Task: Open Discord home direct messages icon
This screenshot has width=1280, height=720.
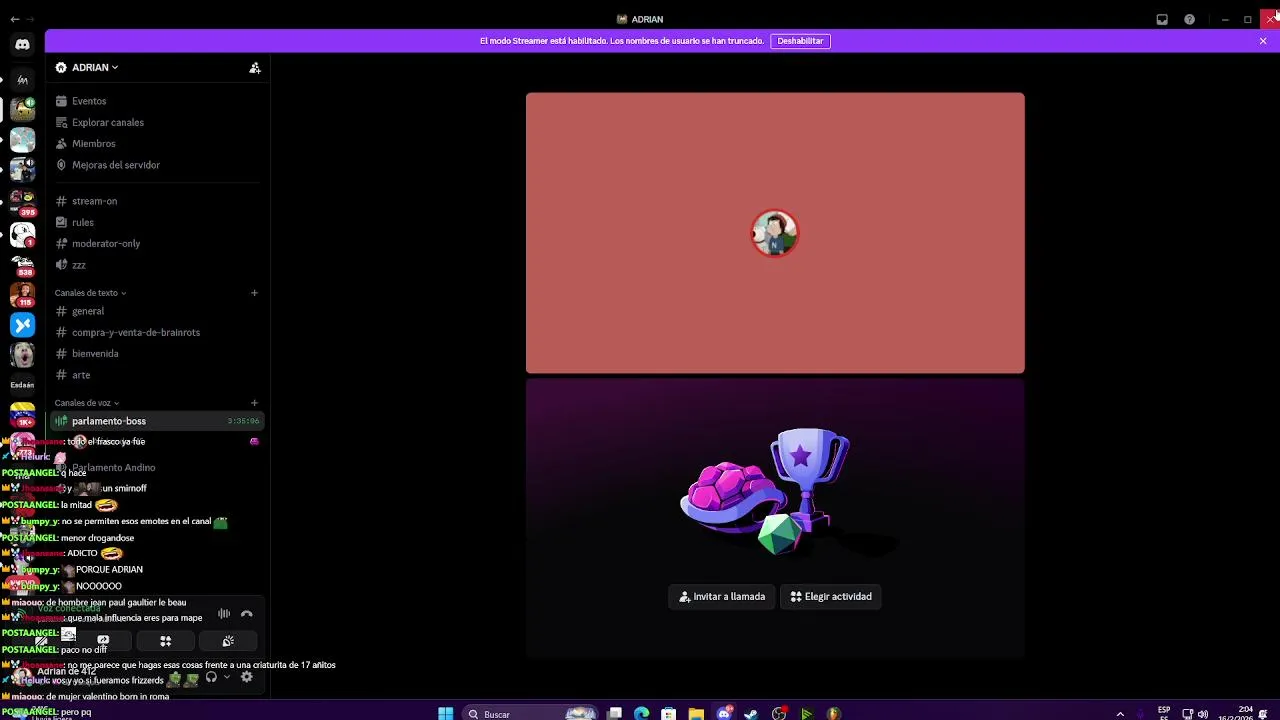Action: coord(22,44)
